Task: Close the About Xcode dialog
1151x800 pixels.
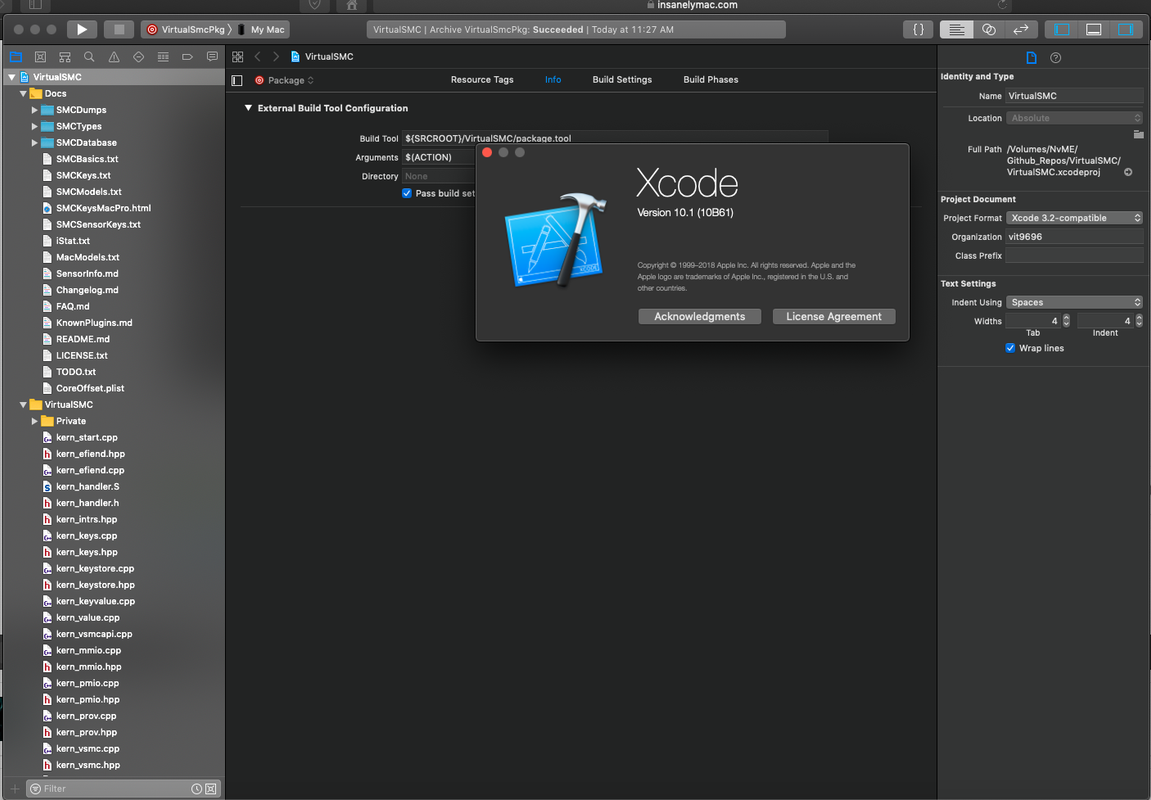Action: click(487, 153)
